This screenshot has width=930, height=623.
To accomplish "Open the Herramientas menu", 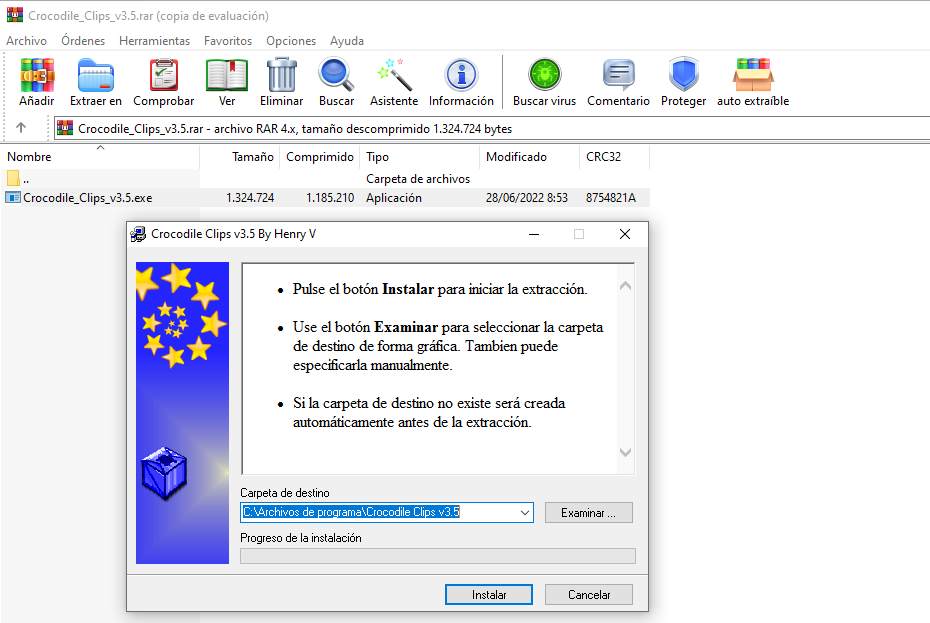I will click(154, 41).
